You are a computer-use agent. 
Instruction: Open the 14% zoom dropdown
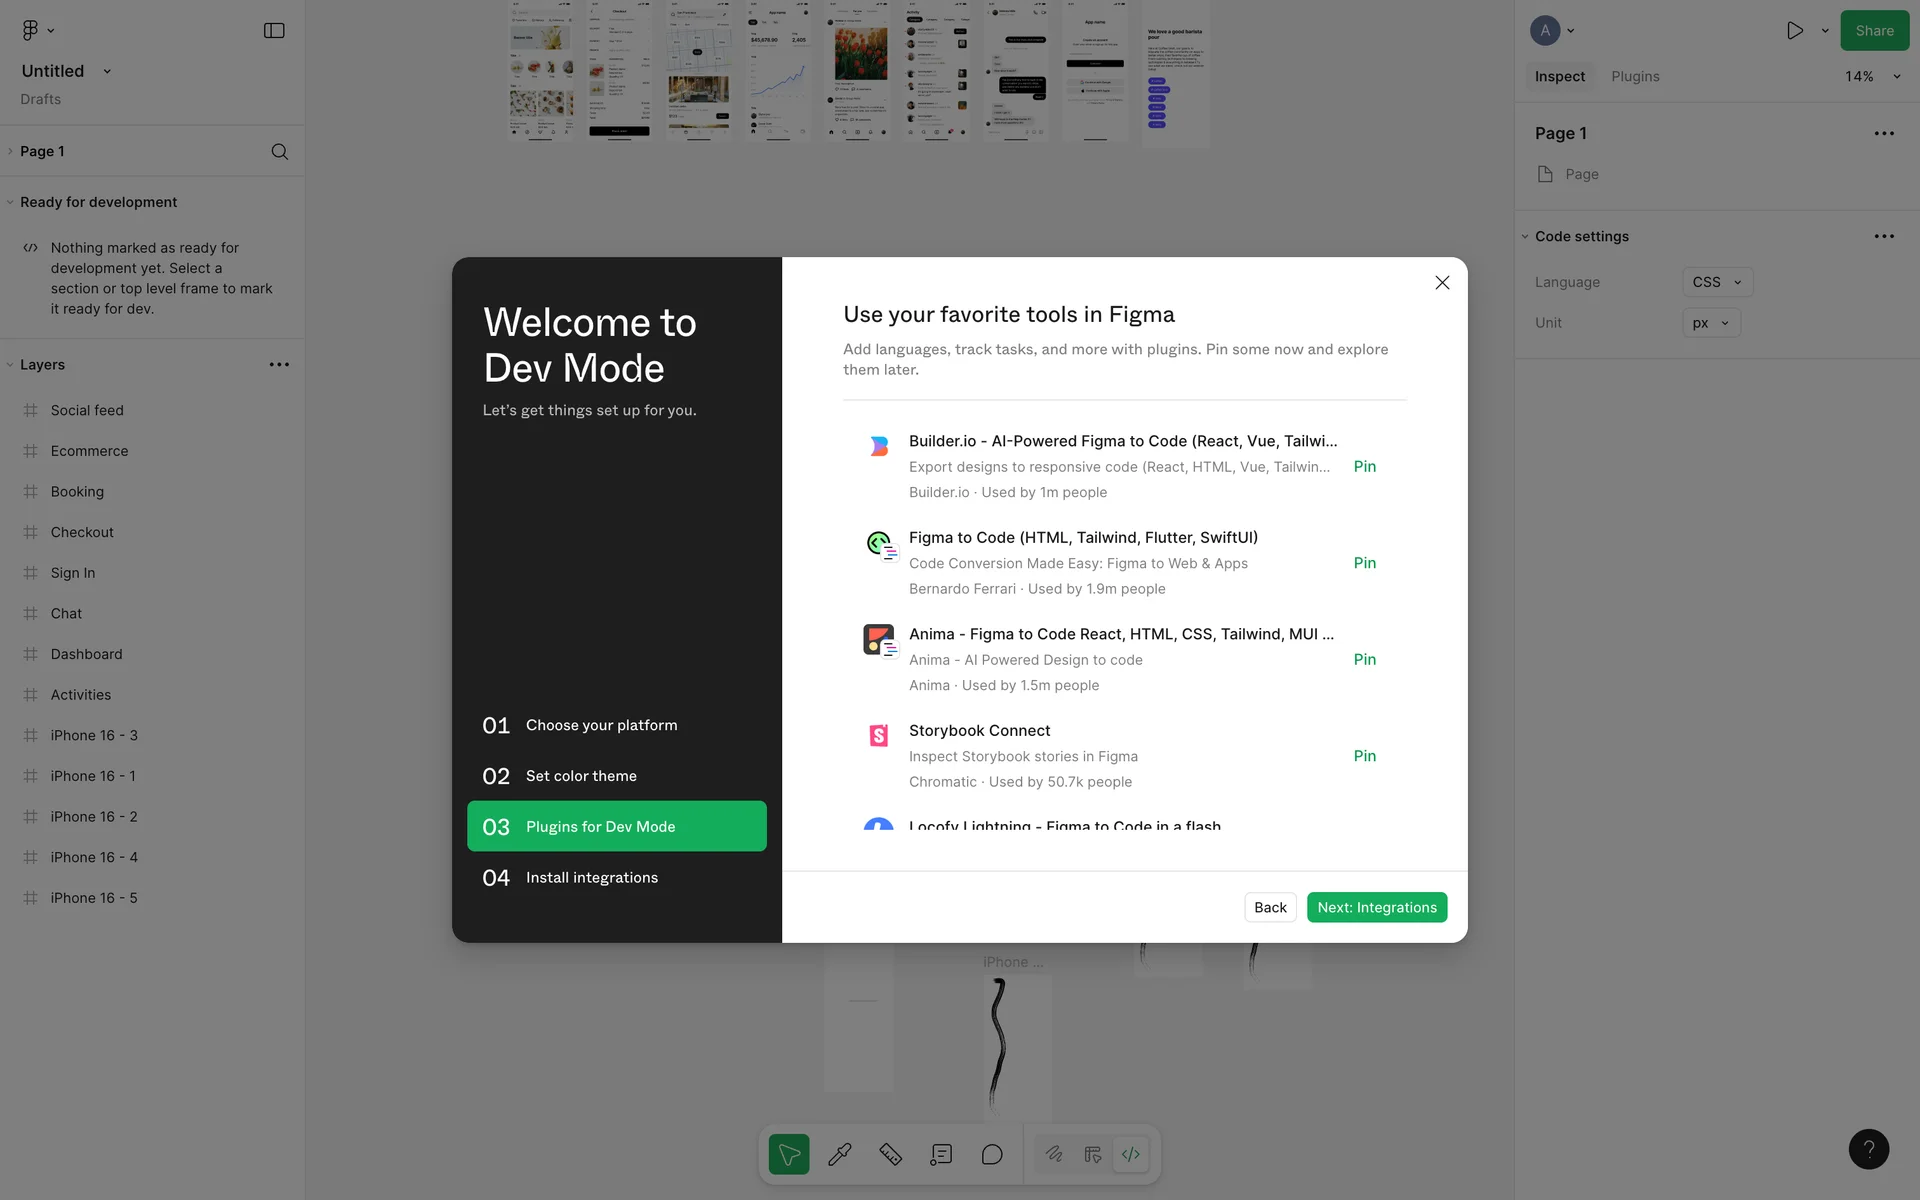click(1872, 77)
